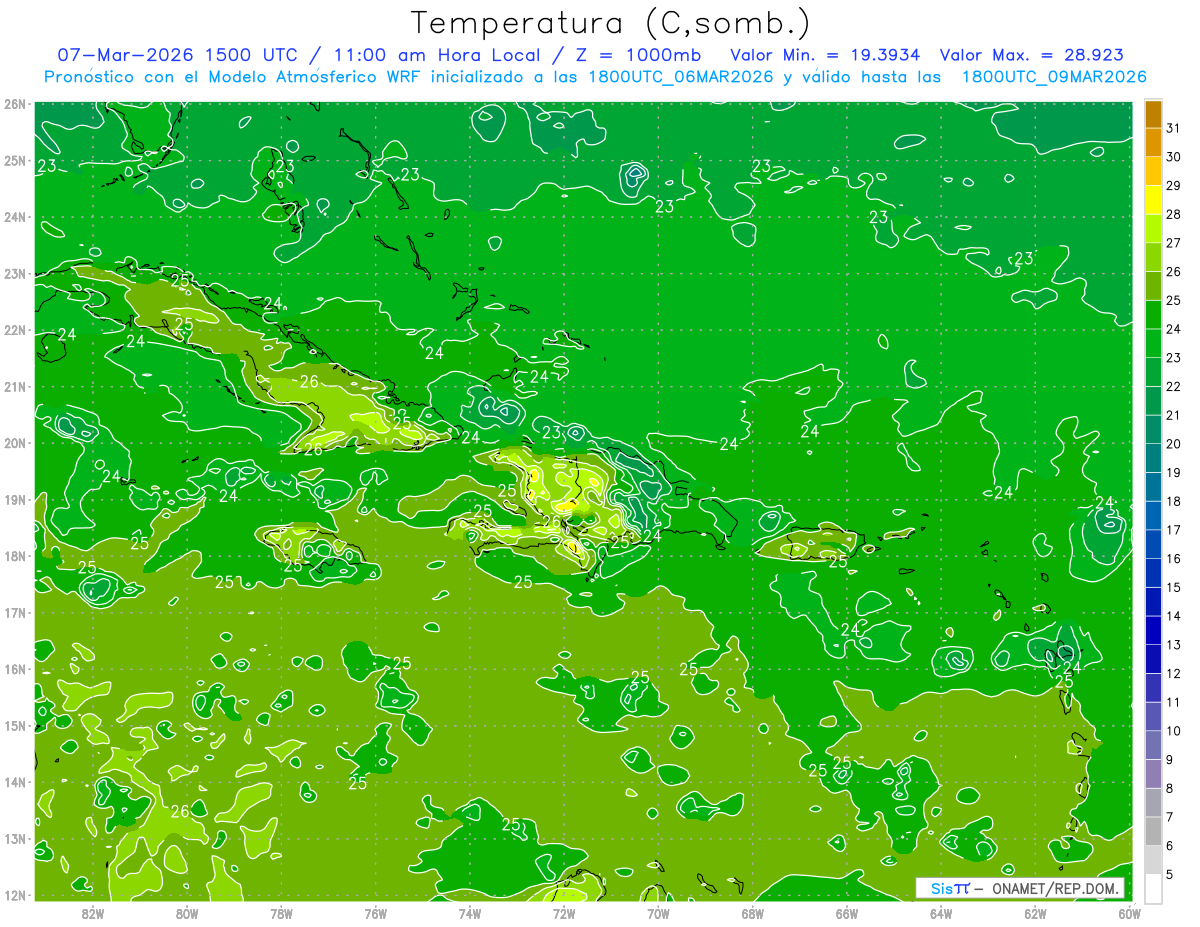Click the title "Temperatura (C,somb.)"
The height and width of the screenshot is (927, 1200).
[x=611, y=23]
